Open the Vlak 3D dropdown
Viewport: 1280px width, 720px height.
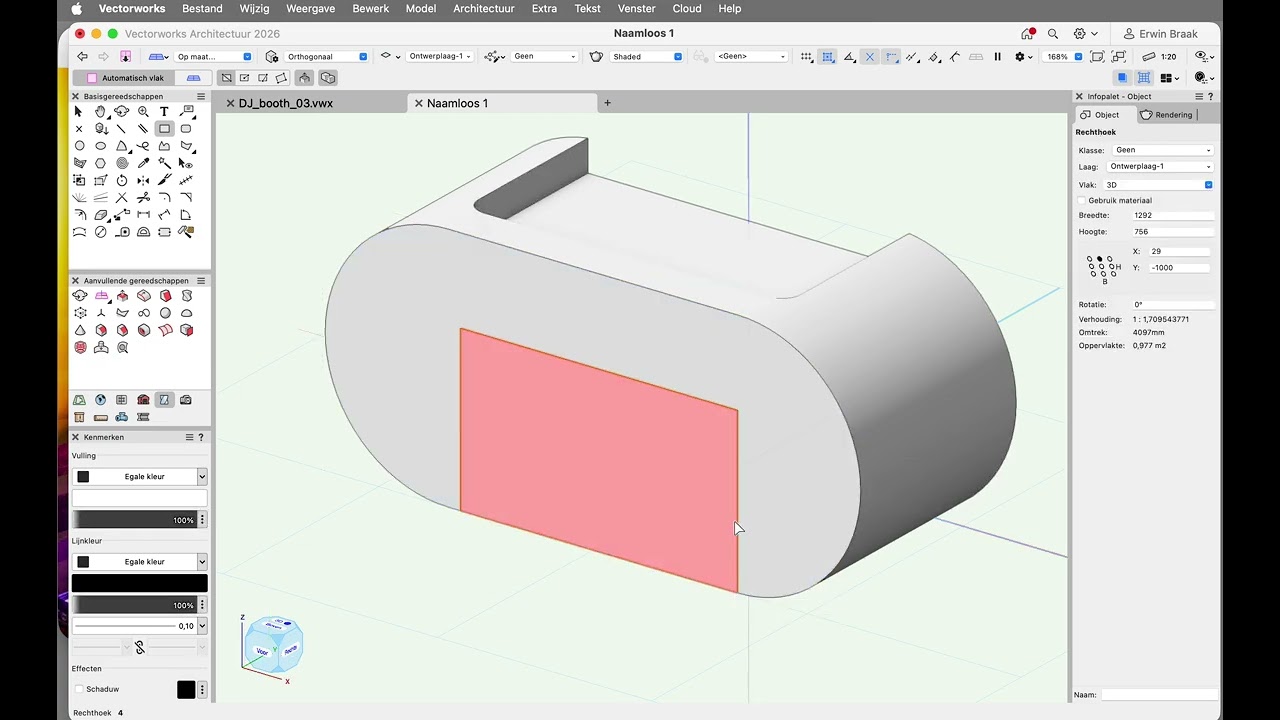pos(1159,185)
